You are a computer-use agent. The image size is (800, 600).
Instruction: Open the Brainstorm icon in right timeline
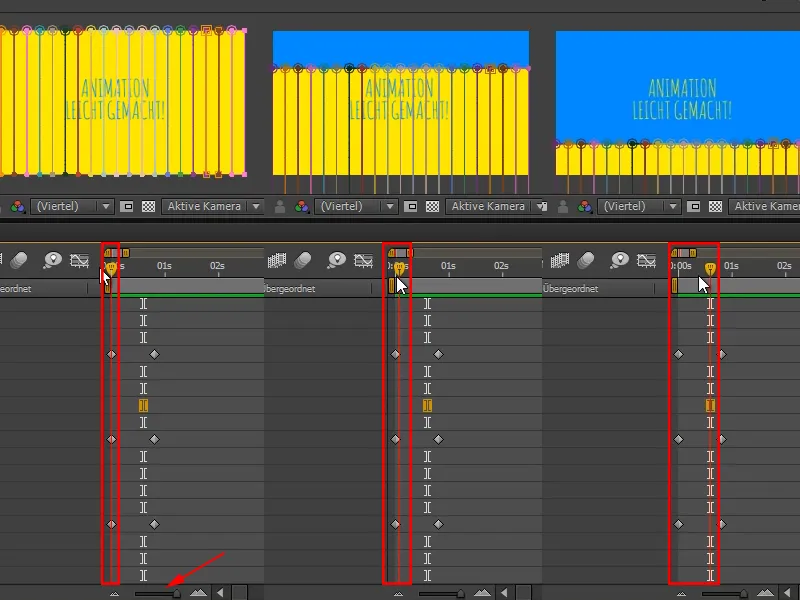(619, 260)
